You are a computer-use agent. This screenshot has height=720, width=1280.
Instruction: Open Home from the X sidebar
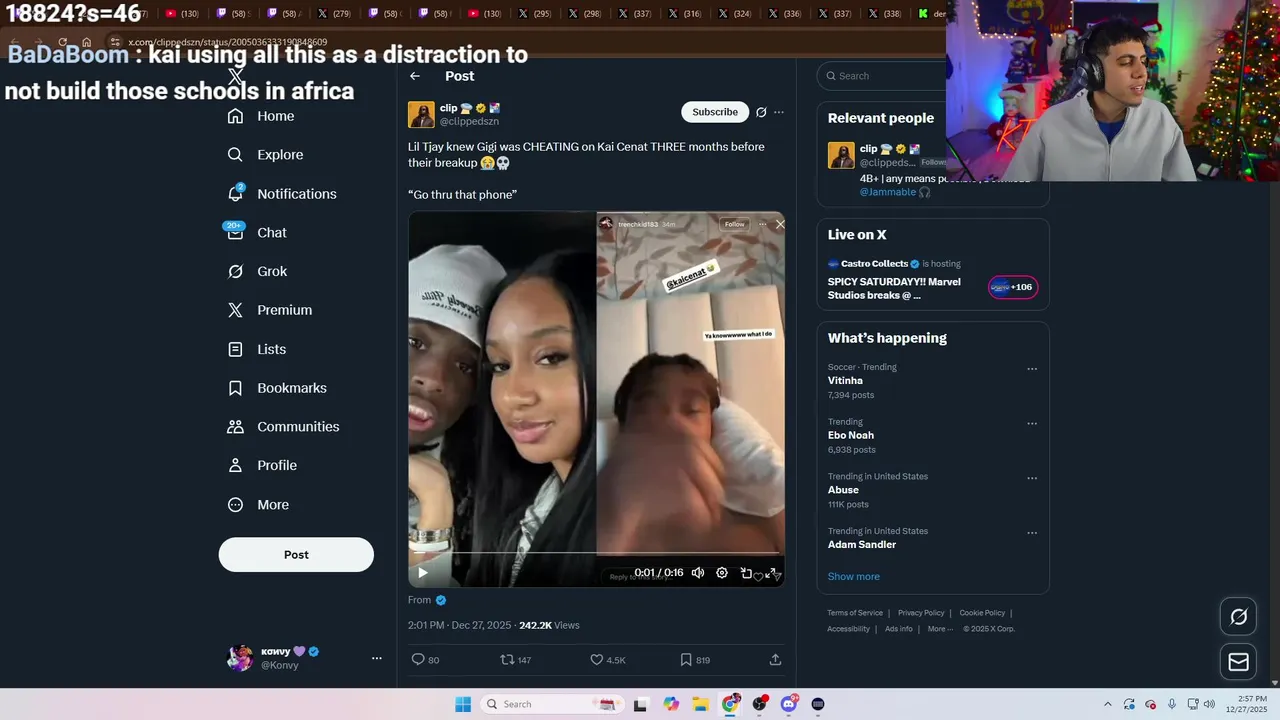[261, 116]
